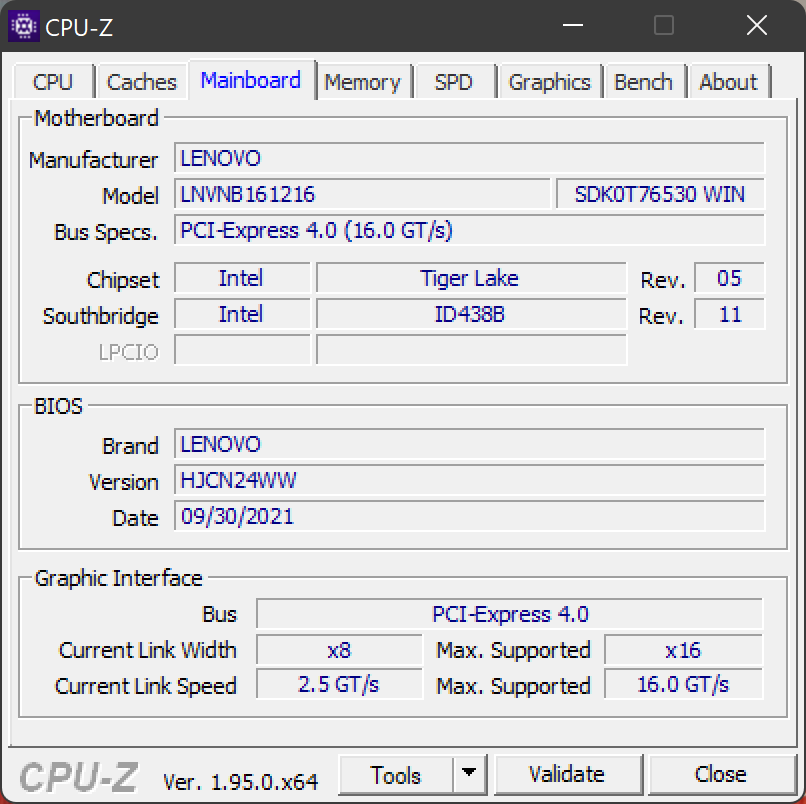Viewport: 806px width, 804px height.
Task: Click Max Supported link width x16
Action: 684,650
